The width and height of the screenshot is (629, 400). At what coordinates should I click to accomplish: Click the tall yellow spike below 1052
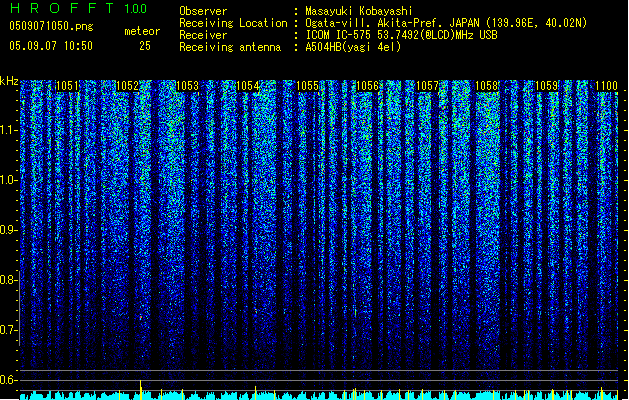coord(140,390)
